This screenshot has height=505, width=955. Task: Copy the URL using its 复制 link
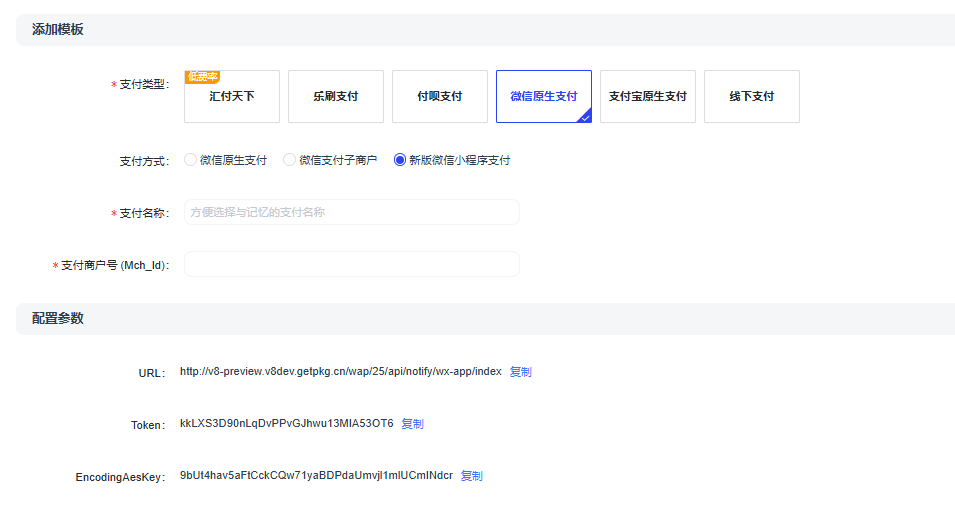[521, 372]
